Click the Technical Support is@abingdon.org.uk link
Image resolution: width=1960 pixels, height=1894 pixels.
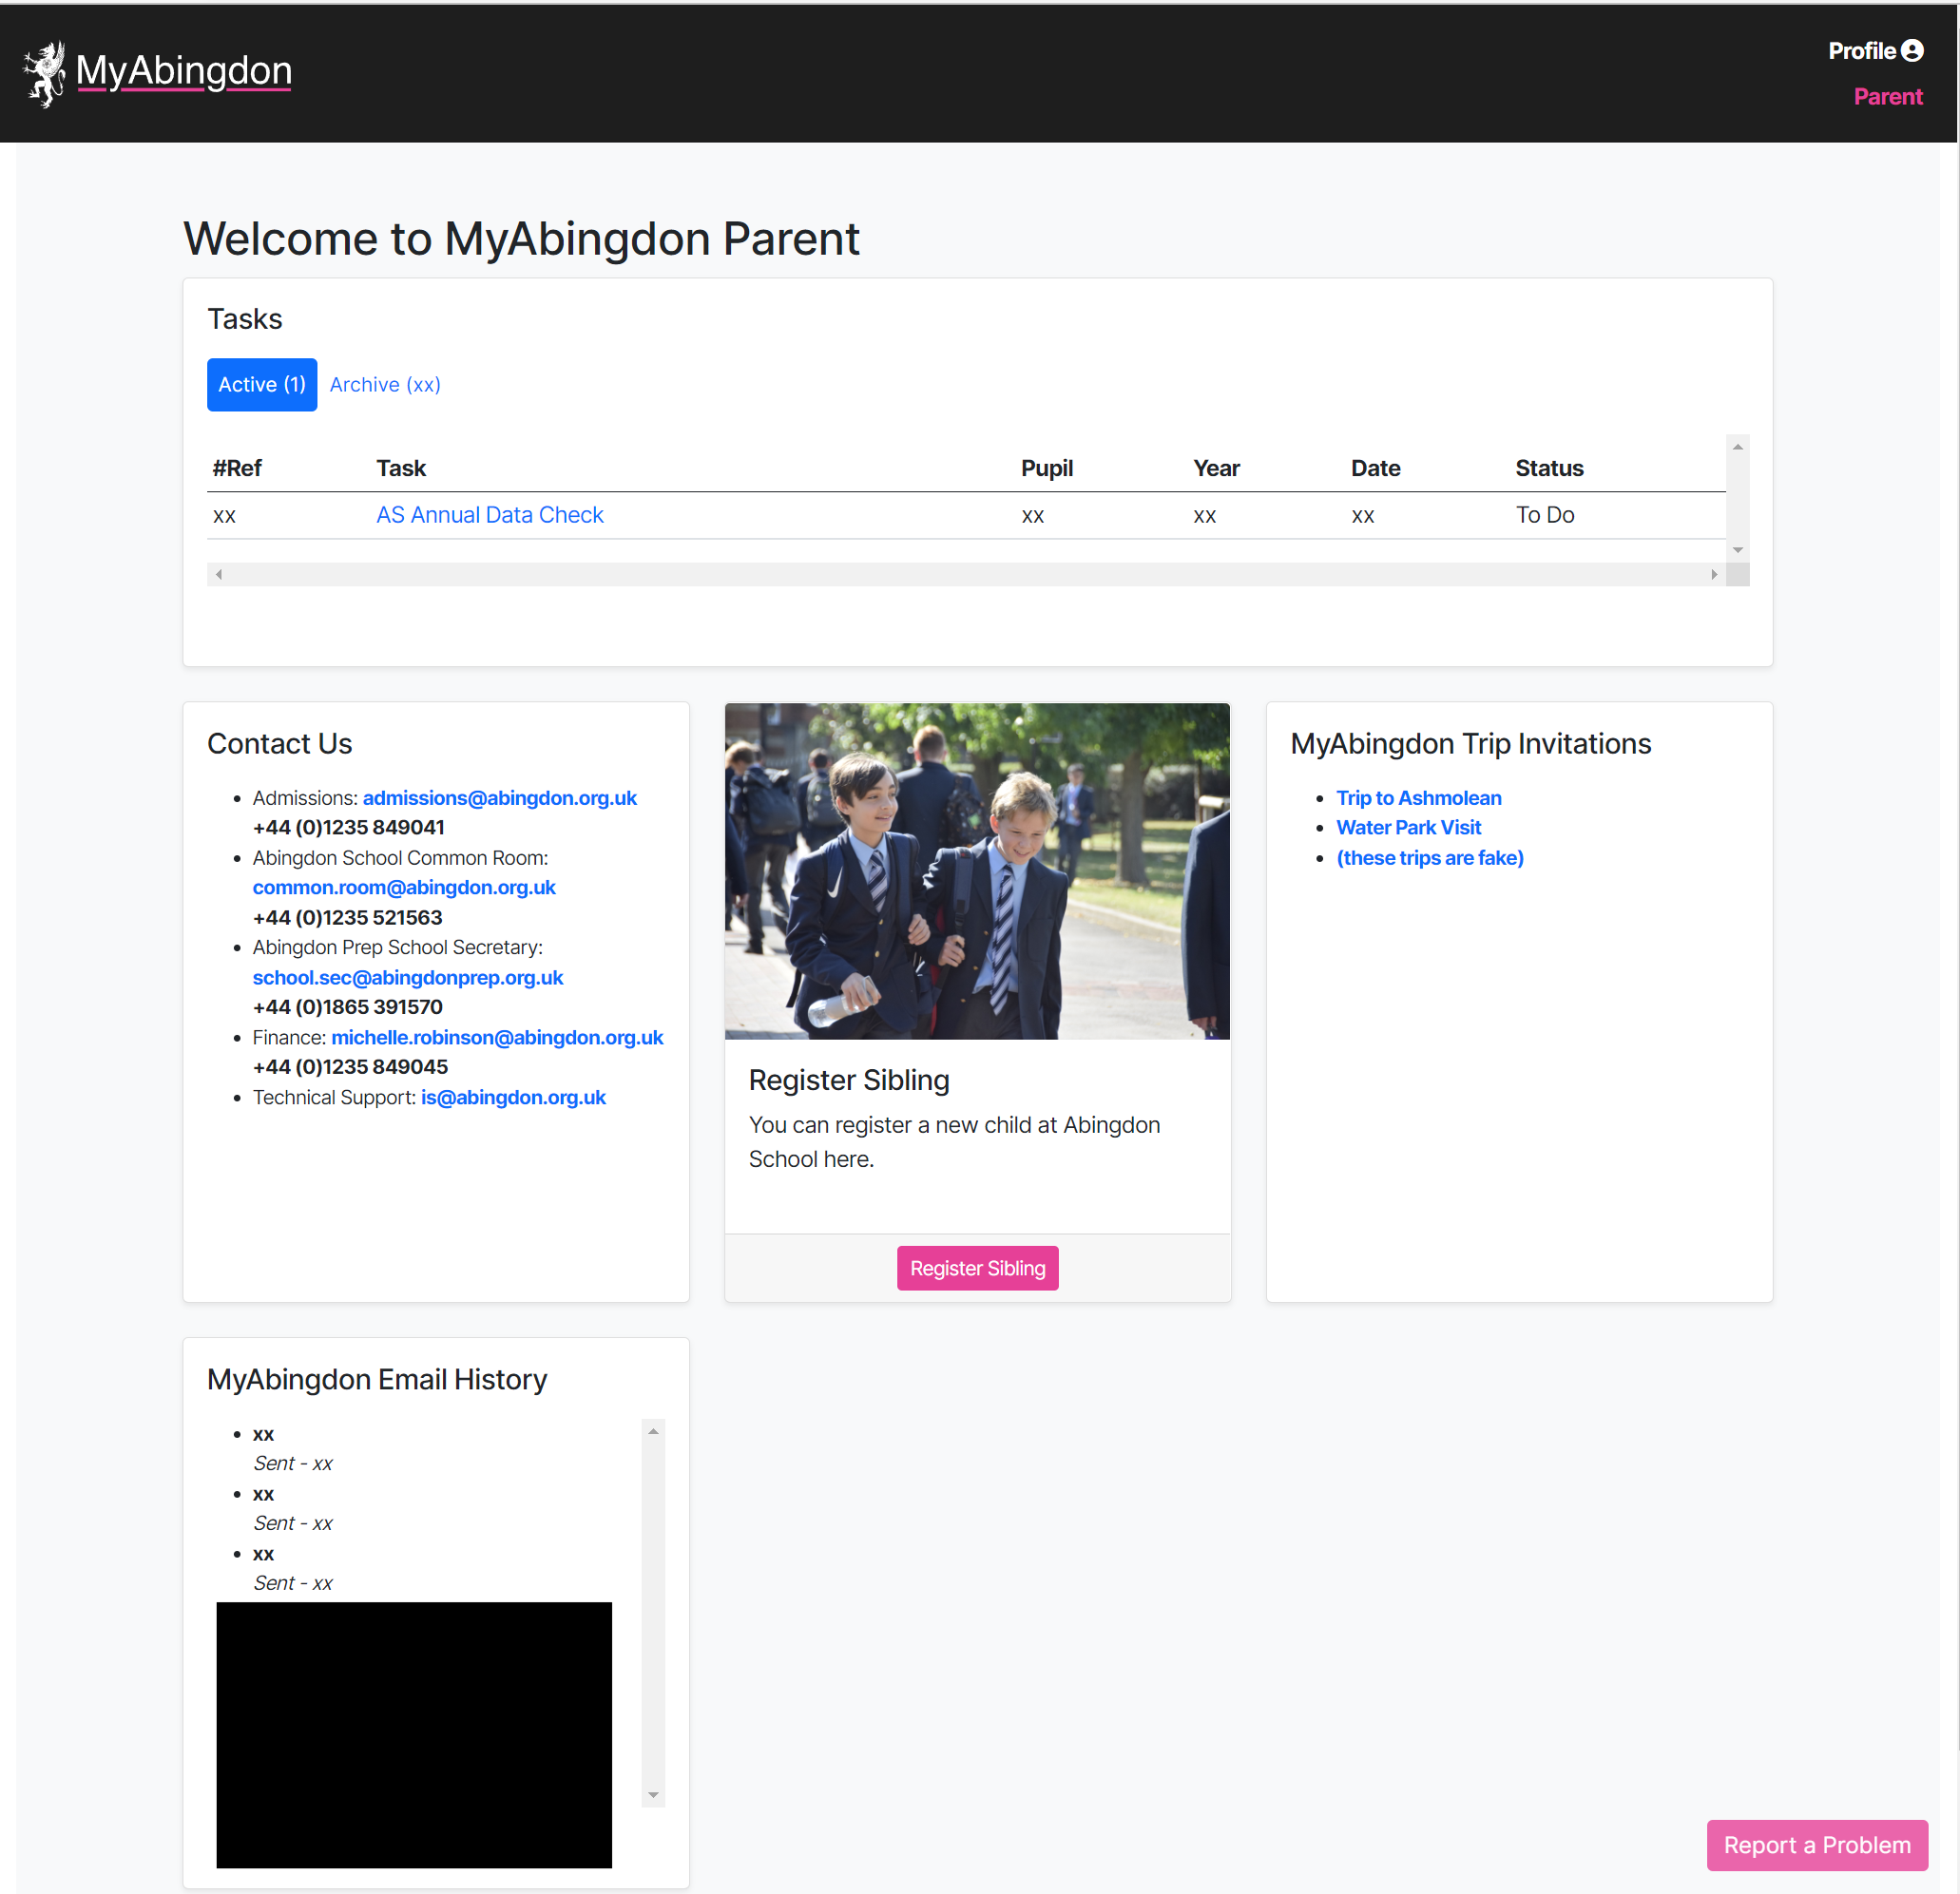[x=513, y=1097]
